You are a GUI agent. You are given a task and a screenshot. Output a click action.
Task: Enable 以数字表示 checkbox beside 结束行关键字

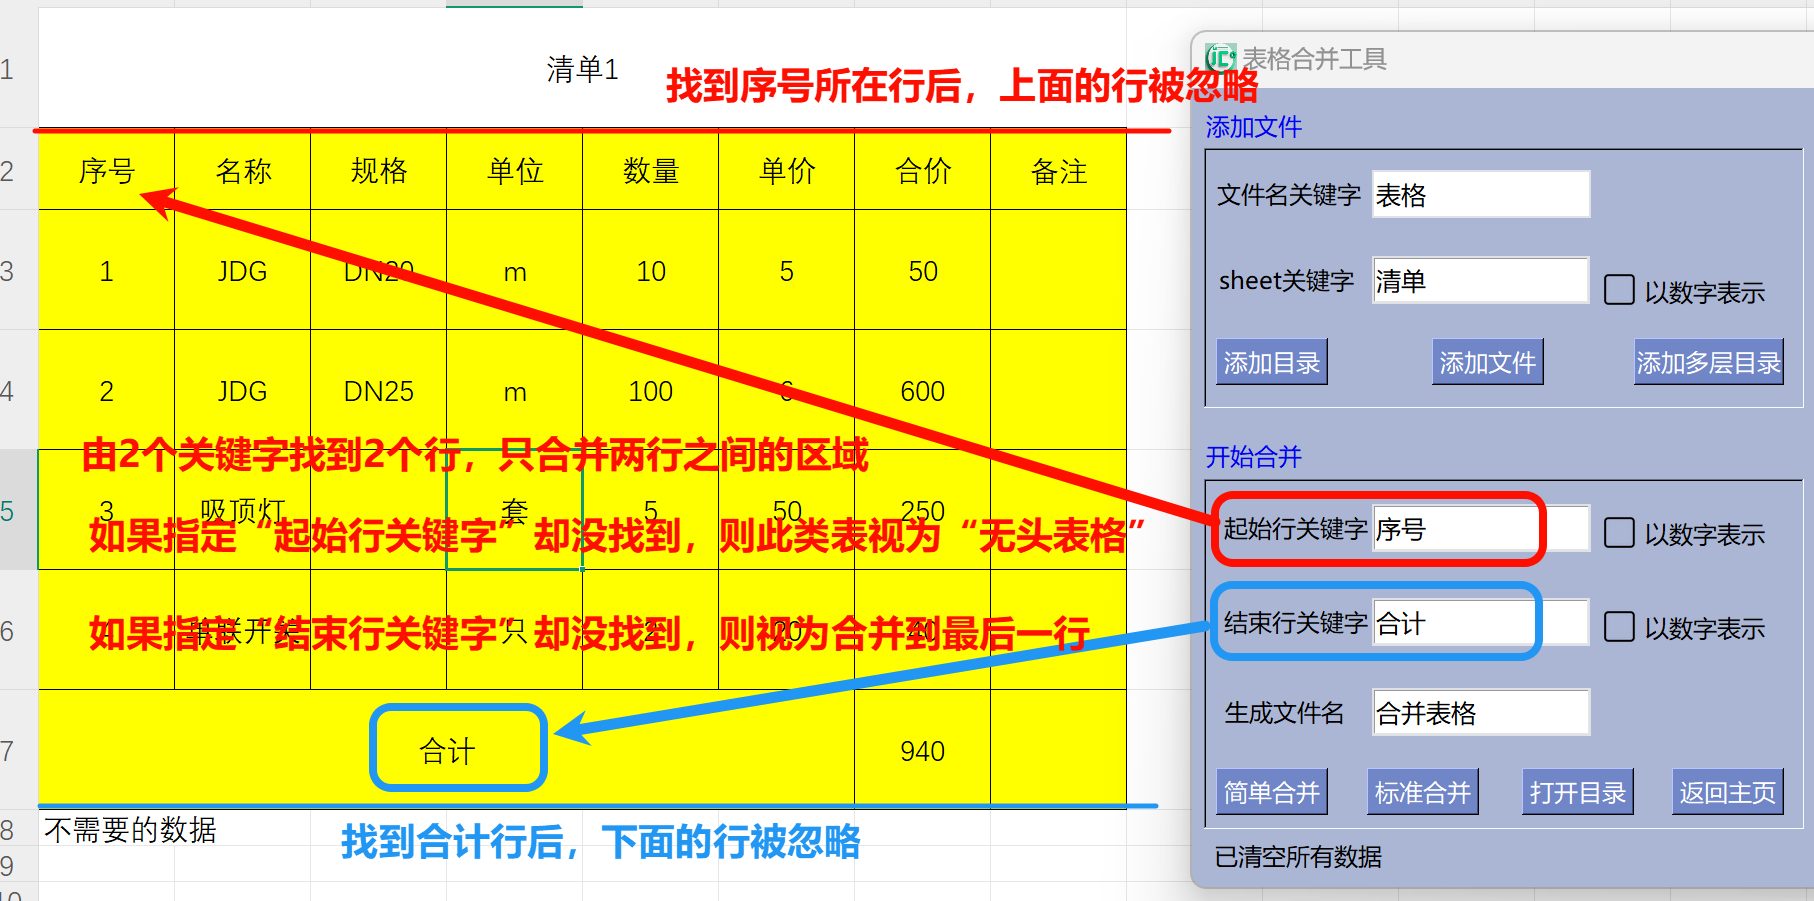click(x=1618, y=628)
